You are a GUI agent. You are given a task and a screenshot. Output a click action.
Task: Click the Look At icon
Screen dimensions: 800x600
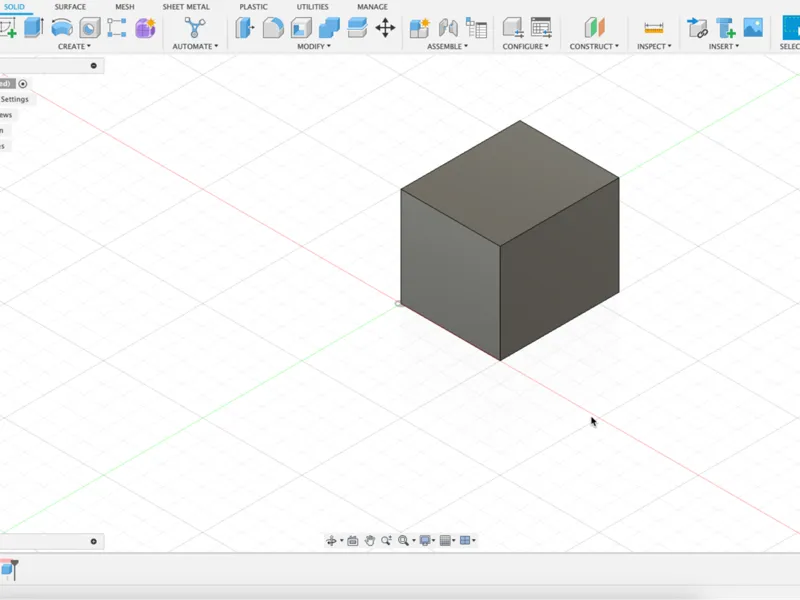[x=353, y=540]
